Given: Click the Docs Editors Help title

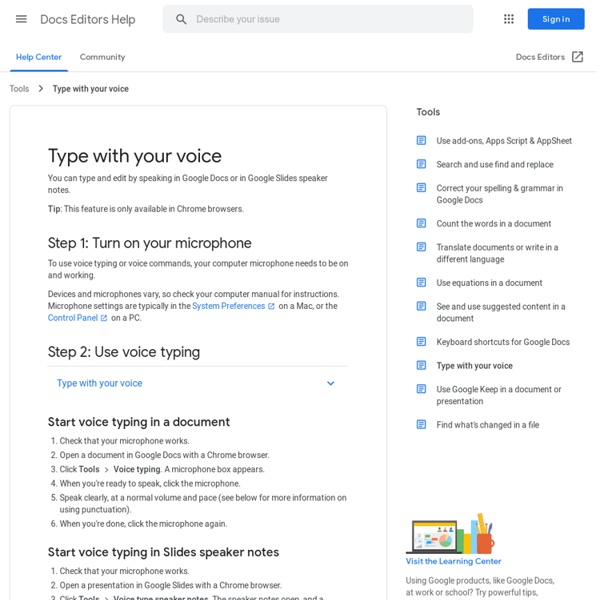Looking at the screenshot, I should pyautogui.click(x=88, y=19).
